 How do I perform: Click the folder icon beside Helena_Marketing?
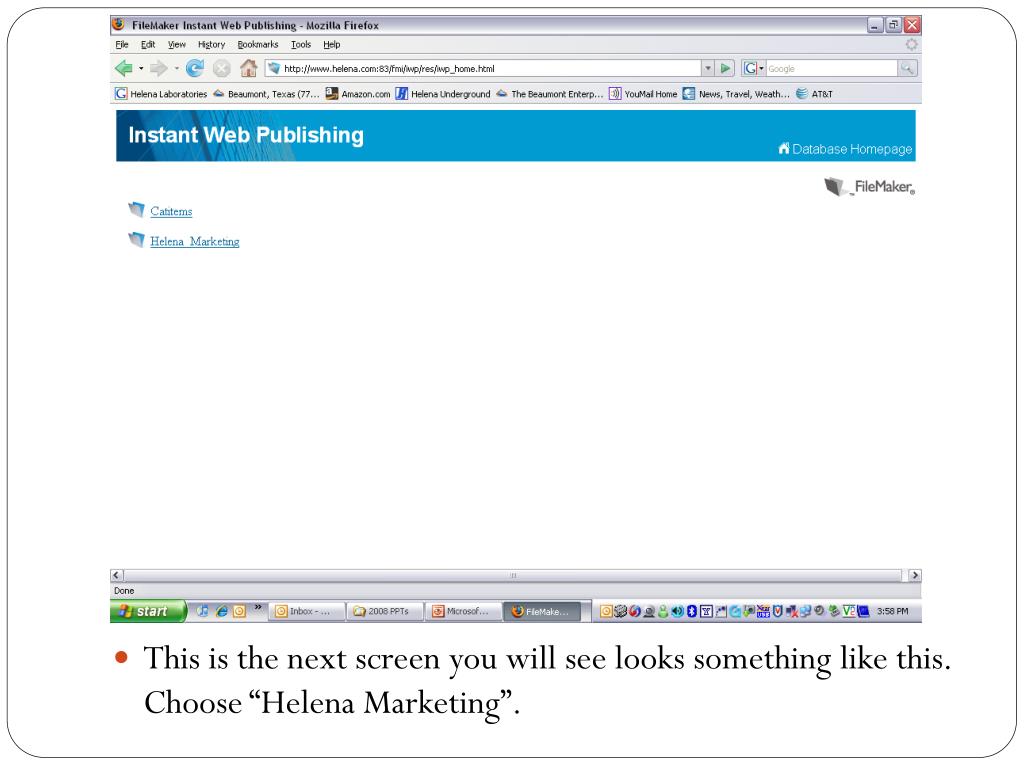pos(136,240)
